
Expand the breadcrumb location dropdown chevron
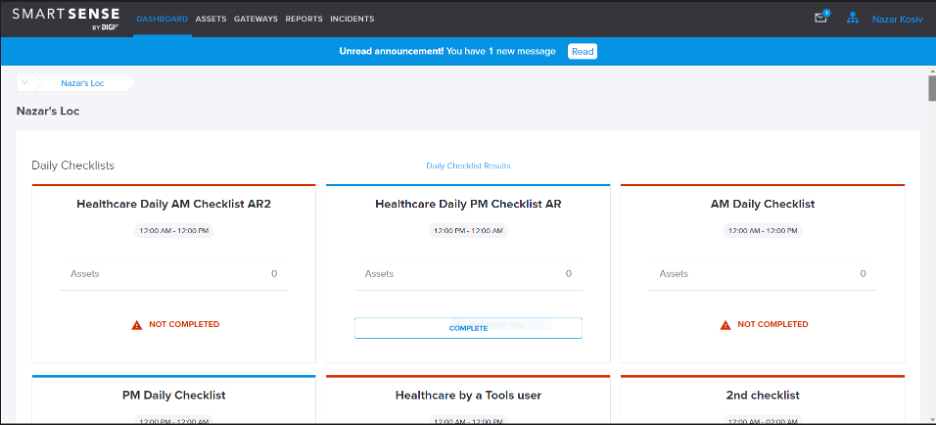click(x=24, y=83)
